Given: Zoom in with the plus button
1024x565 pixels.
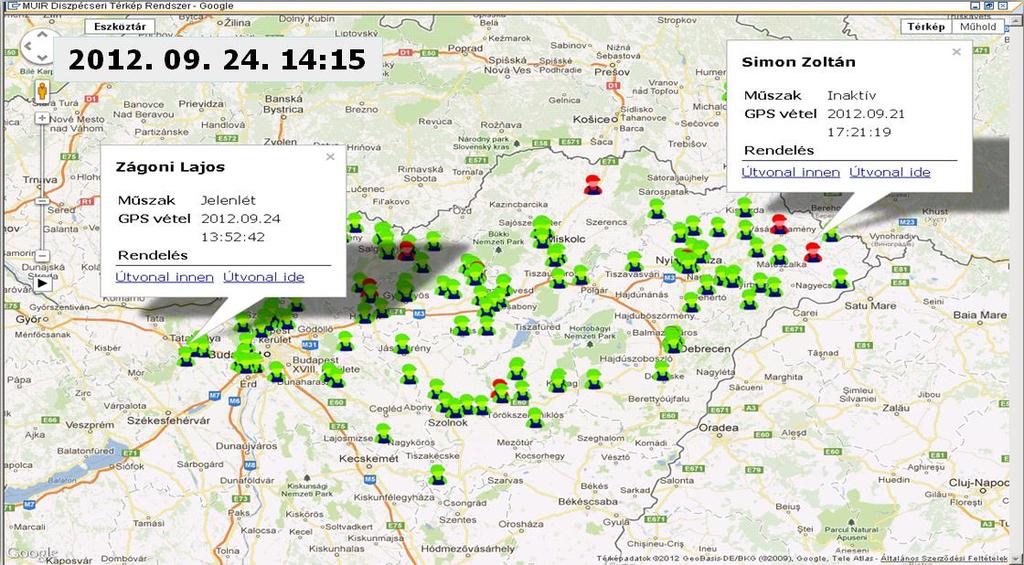Looking at the screenshot, I should tap(42, 118).
